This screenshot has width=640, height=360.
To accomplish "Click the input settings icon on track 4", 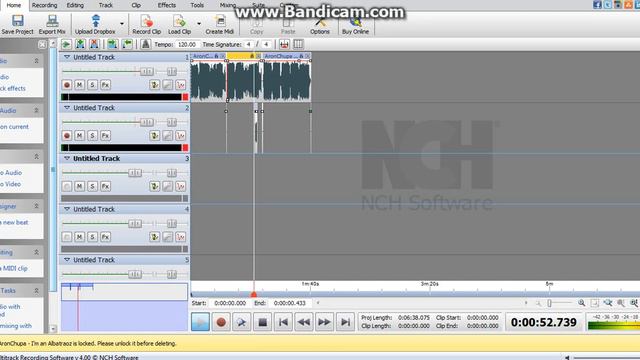I will coord(154,237).
